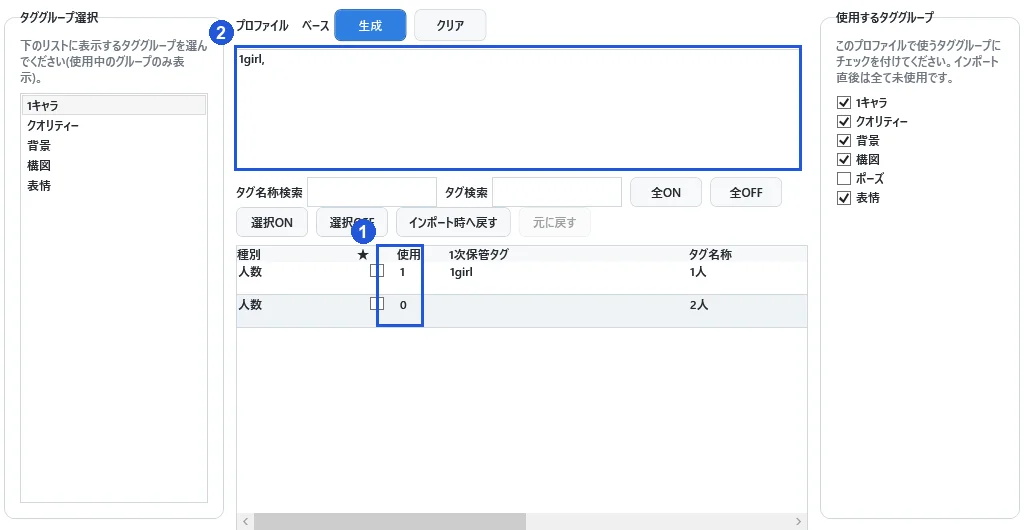The image size is (1024, 530).
Task: Toggle the star checkbox in 2人 row
Action: click(377, 304)
